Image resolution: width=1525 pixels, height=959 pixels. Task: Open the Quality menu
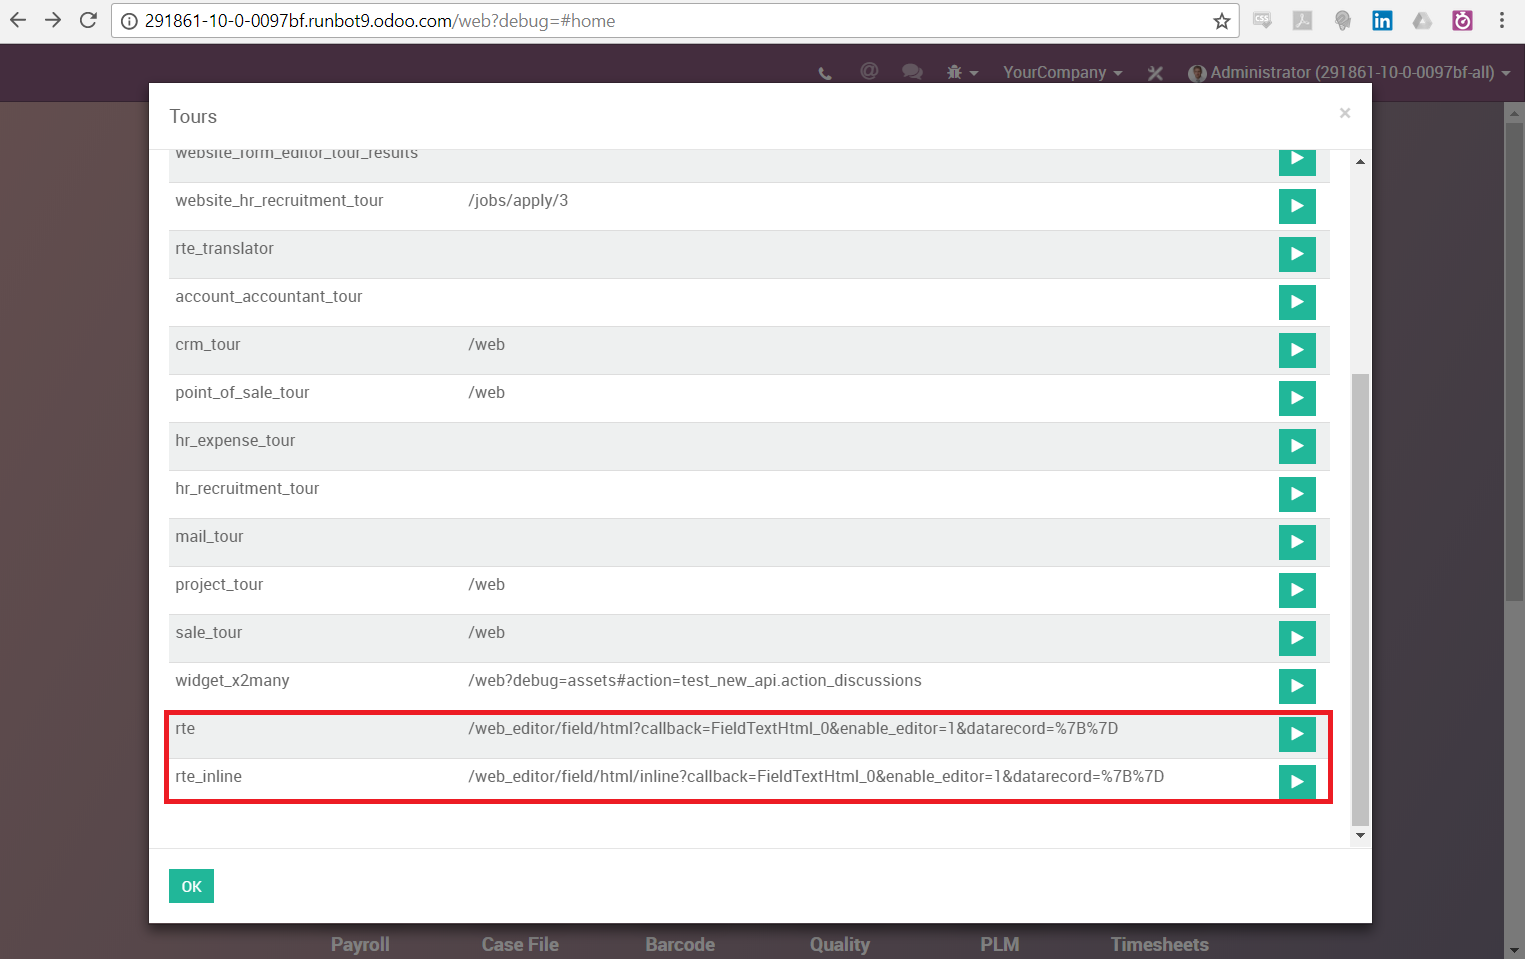coord(839,944)
